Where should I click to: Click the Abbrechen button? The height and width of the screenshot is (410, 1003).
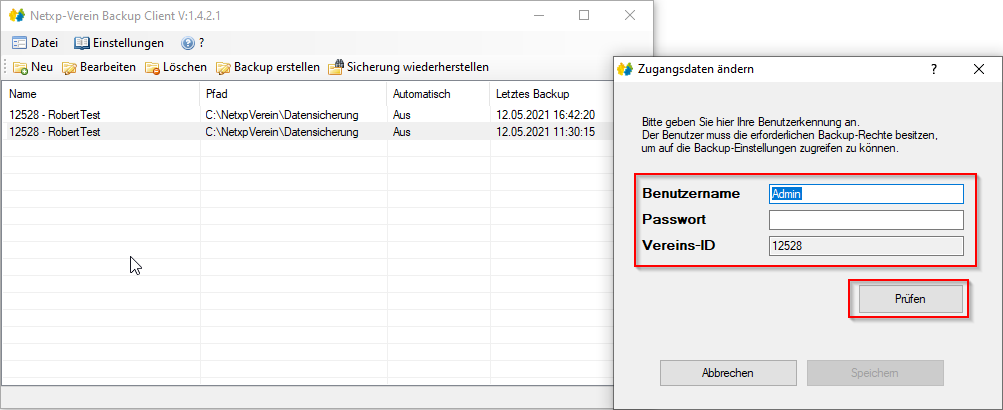coord(728,373)
